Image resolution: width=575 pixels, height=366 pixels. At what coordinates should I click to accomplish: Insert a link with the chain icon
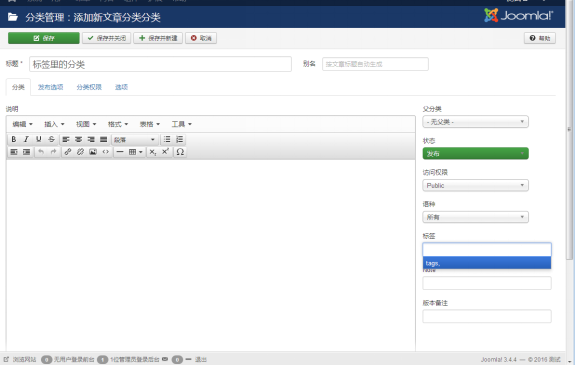68,152
